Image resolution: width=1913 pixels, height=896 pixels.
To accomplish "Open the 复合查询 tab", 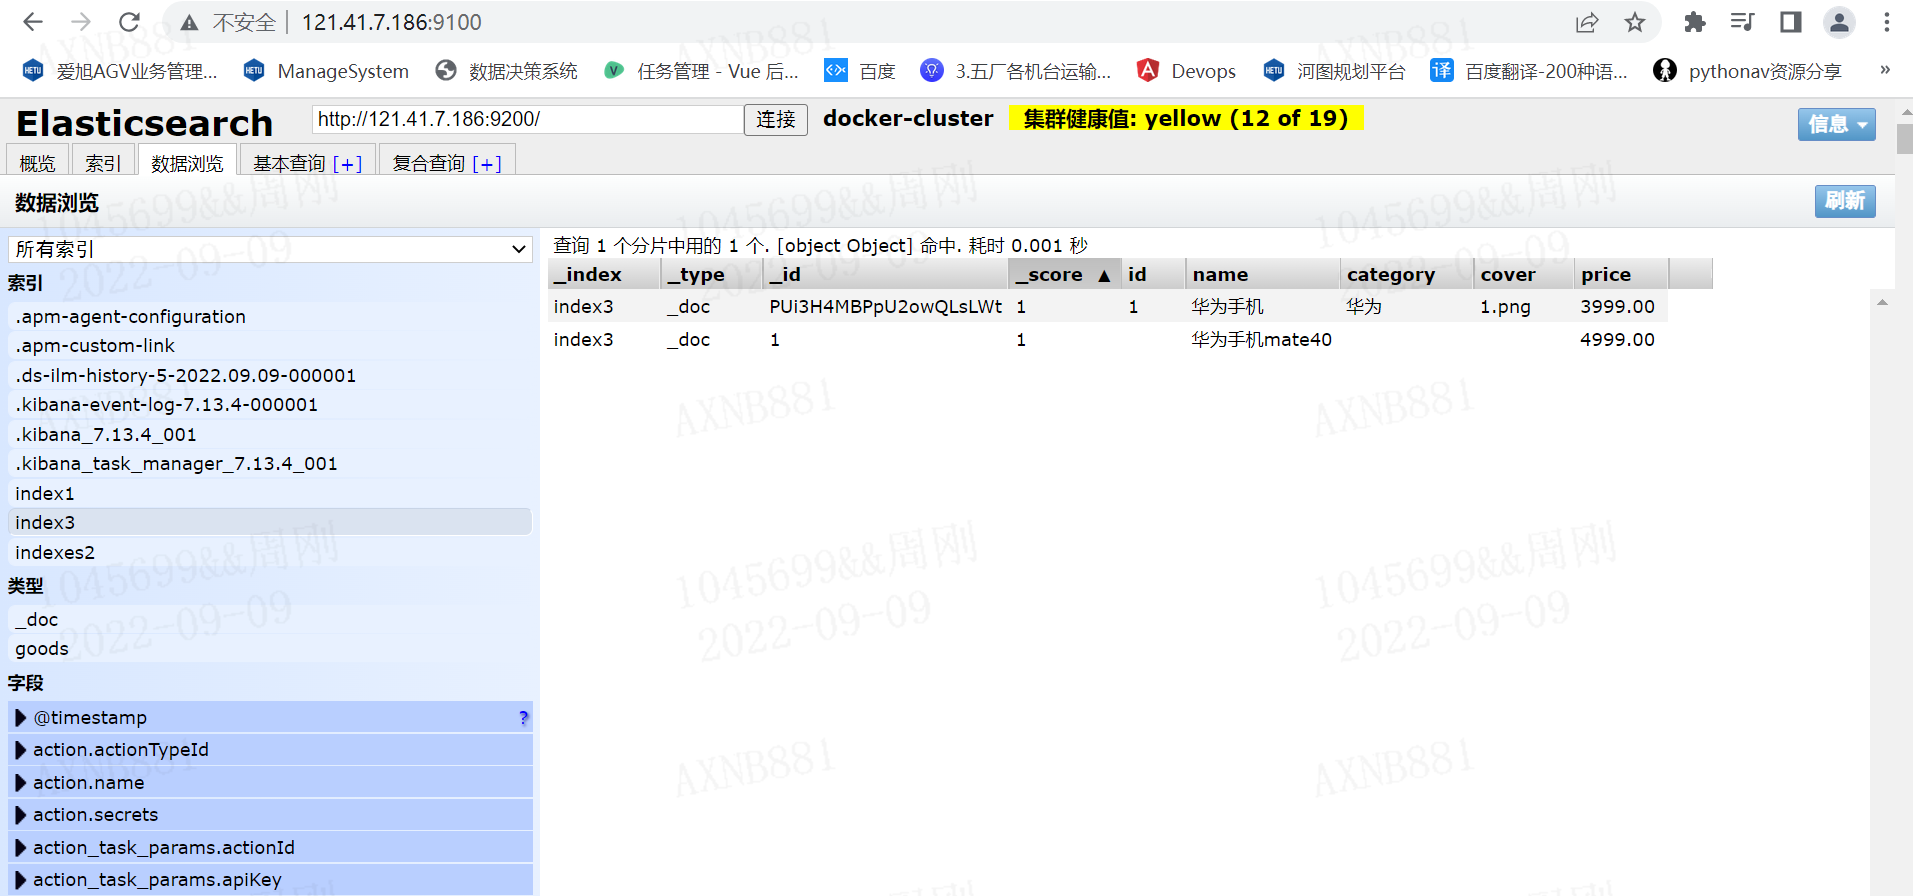I will 429,163.
